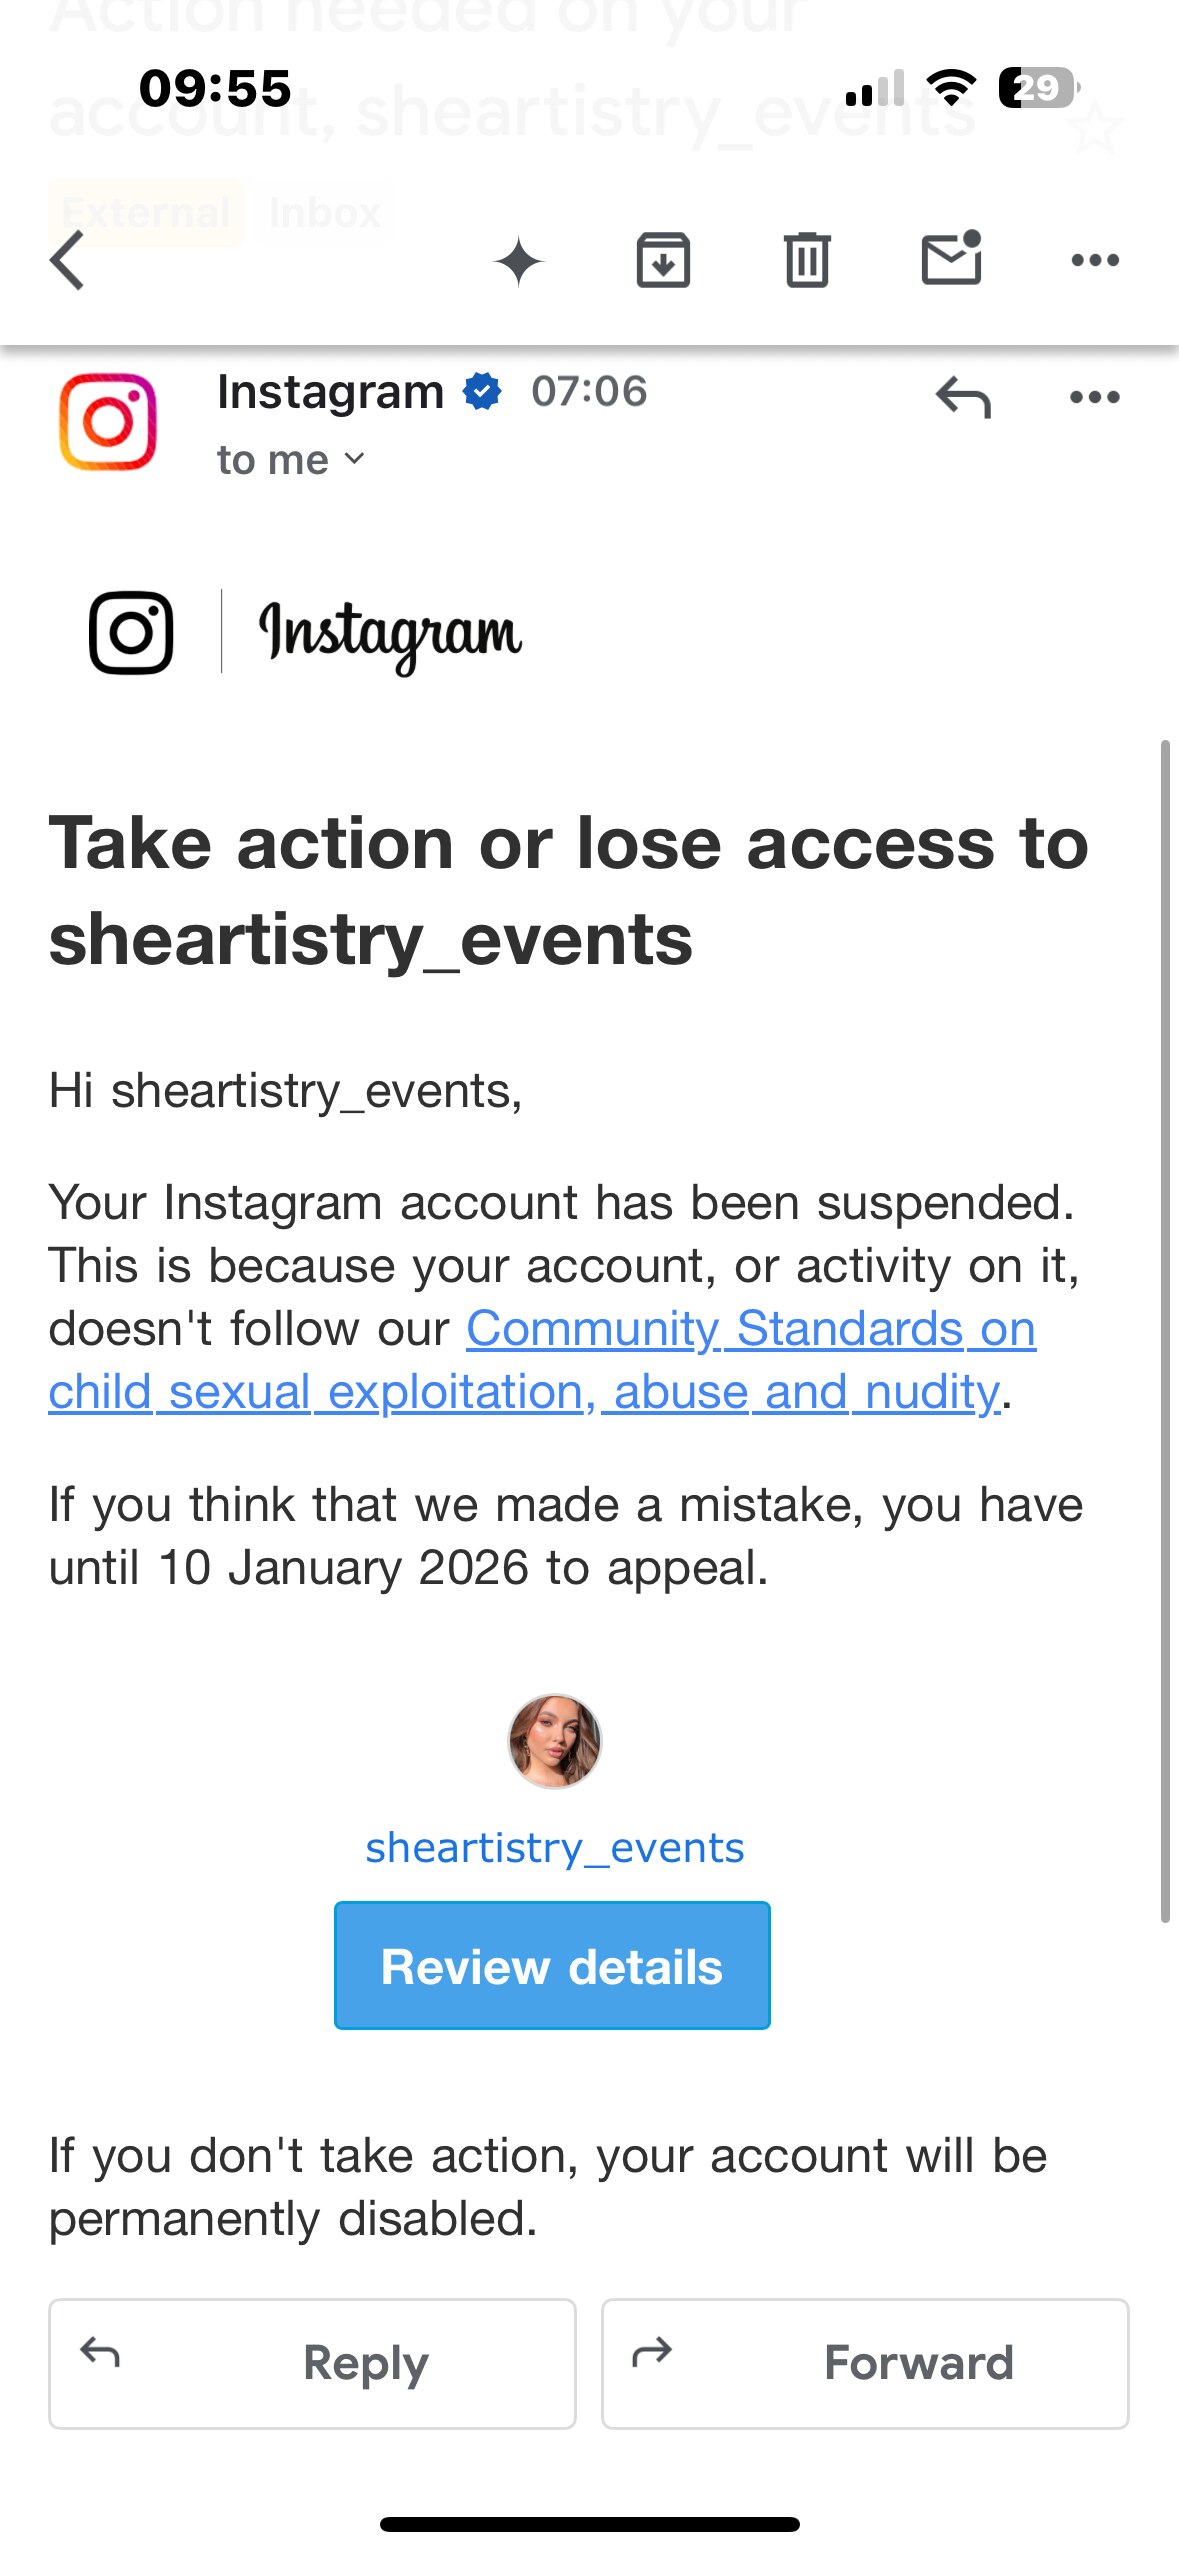Tap the sheartistry_events username link
Viewport: 1179px width, 2556px height.
coord(554,1847)
